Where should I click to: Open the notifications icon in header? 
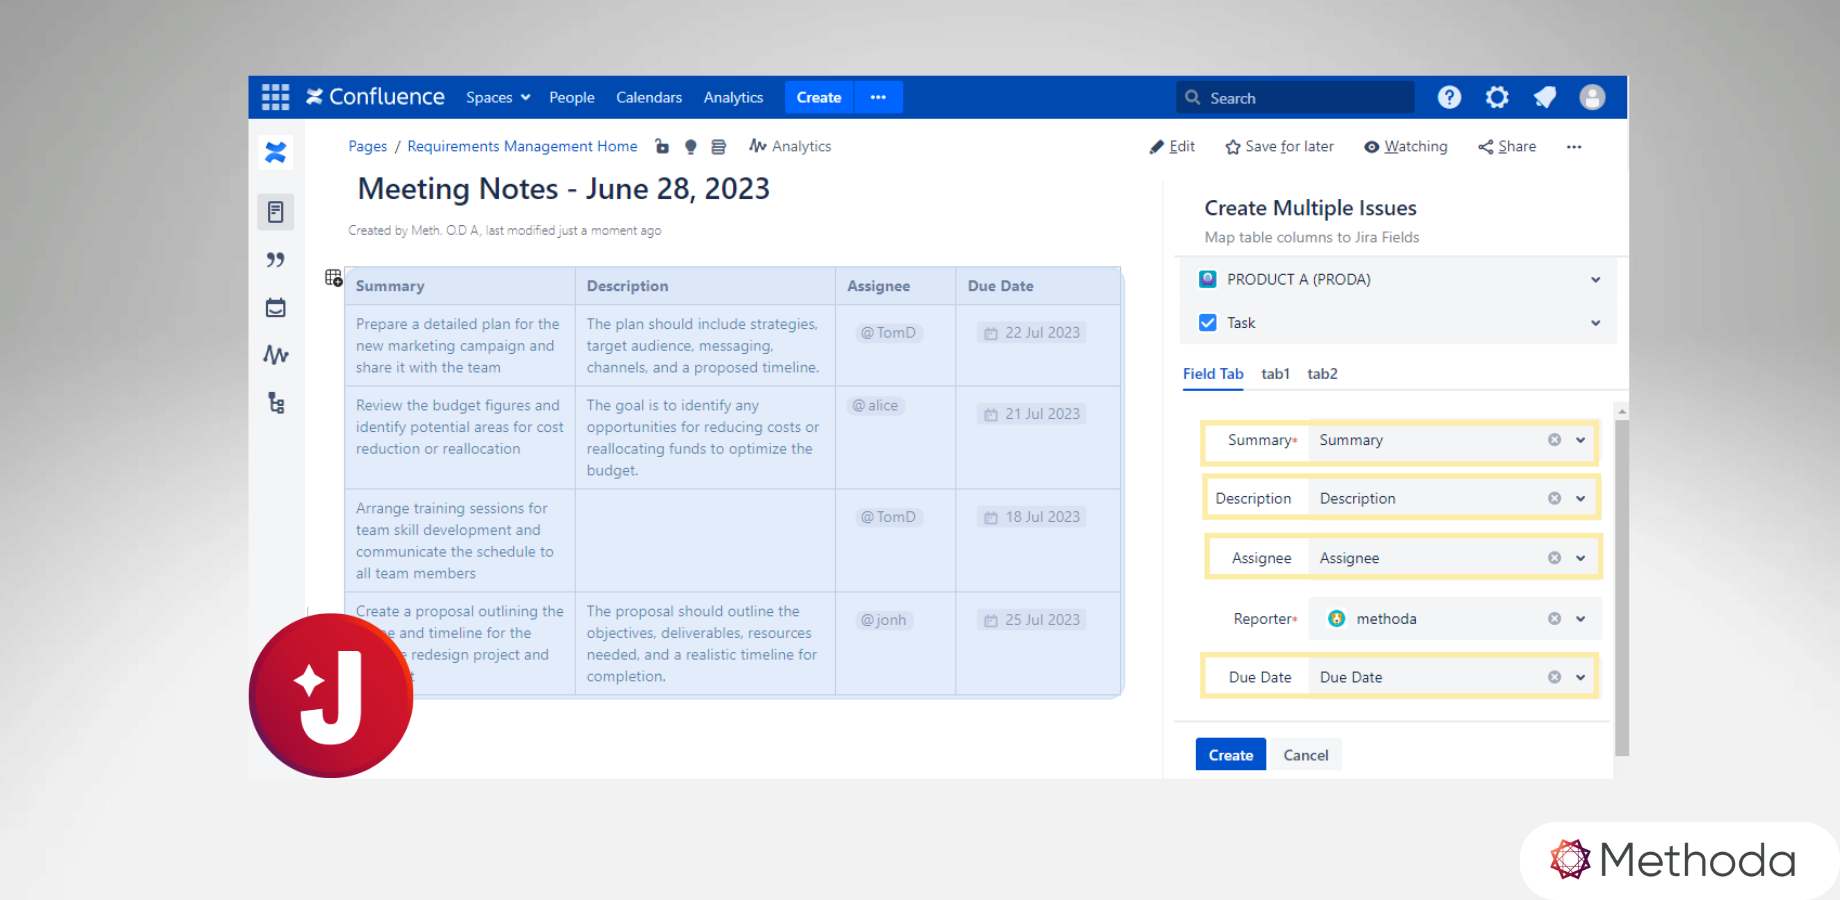pyautogui.click(x=1545, y=97)
